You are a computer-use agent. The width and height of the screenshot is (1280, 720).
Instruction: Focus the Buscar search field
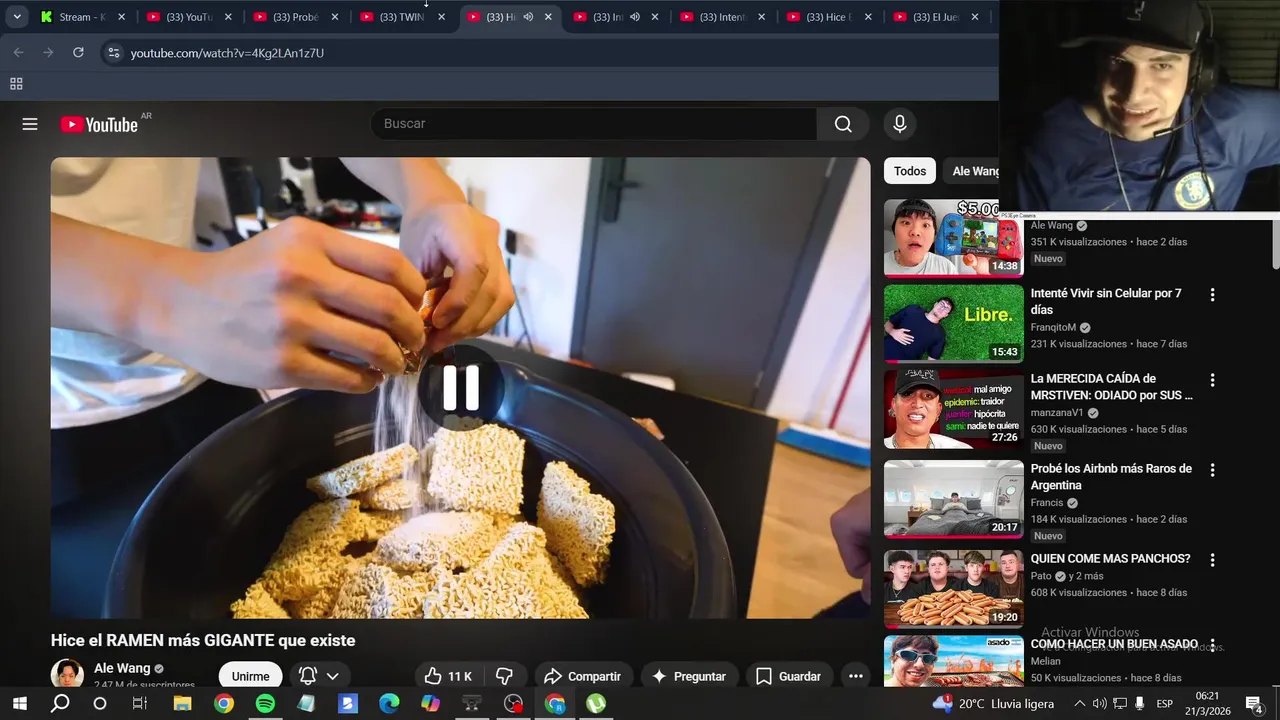[x=595, y=124]
